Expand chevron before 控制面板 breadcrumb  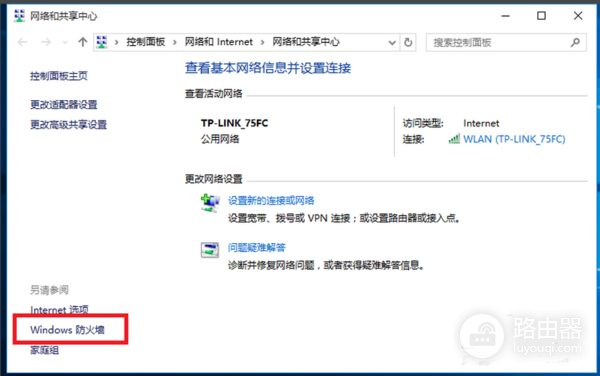(116, 42)
